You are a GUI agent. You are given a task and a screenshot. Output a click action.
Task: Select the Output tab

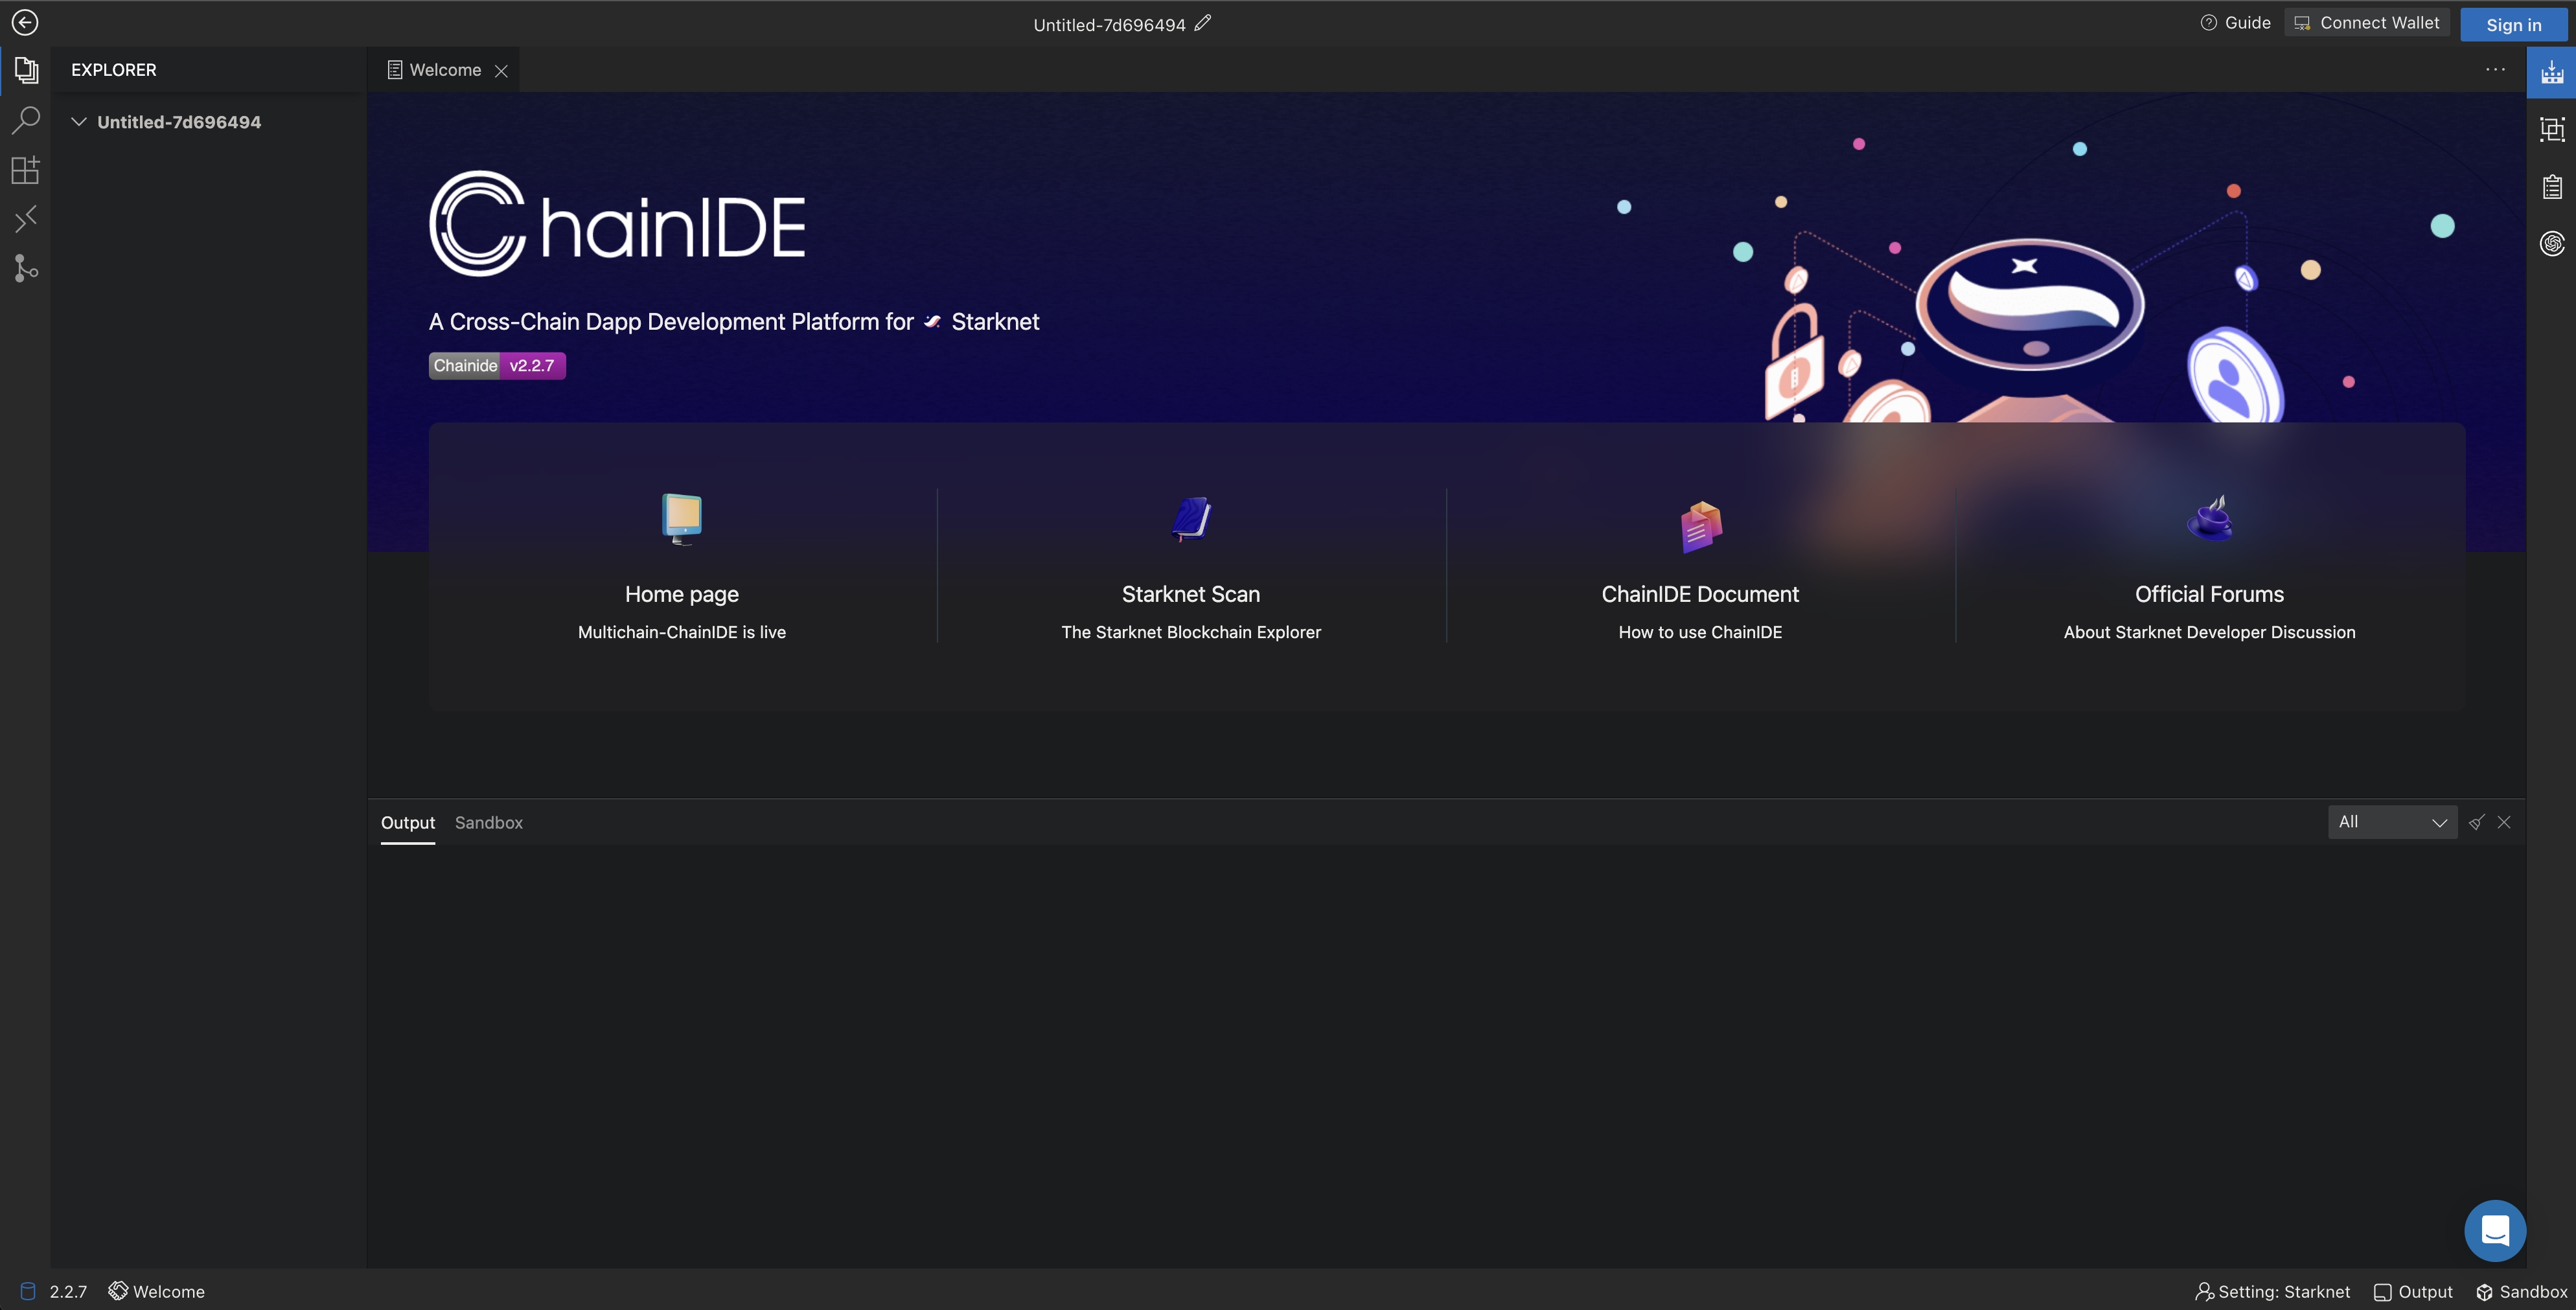(x=407, y=822)
